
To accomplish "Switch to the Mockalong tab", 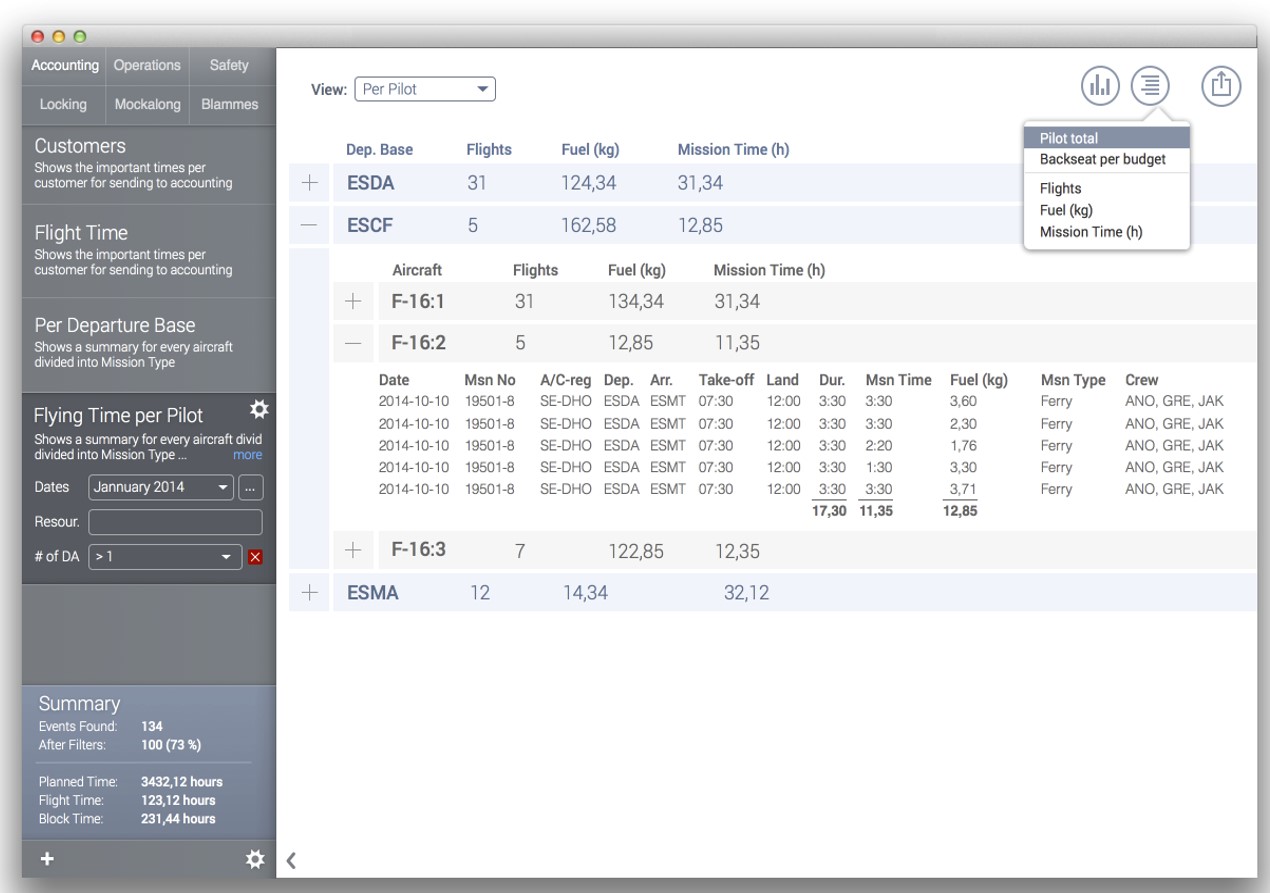I will (x=147, y=105).
